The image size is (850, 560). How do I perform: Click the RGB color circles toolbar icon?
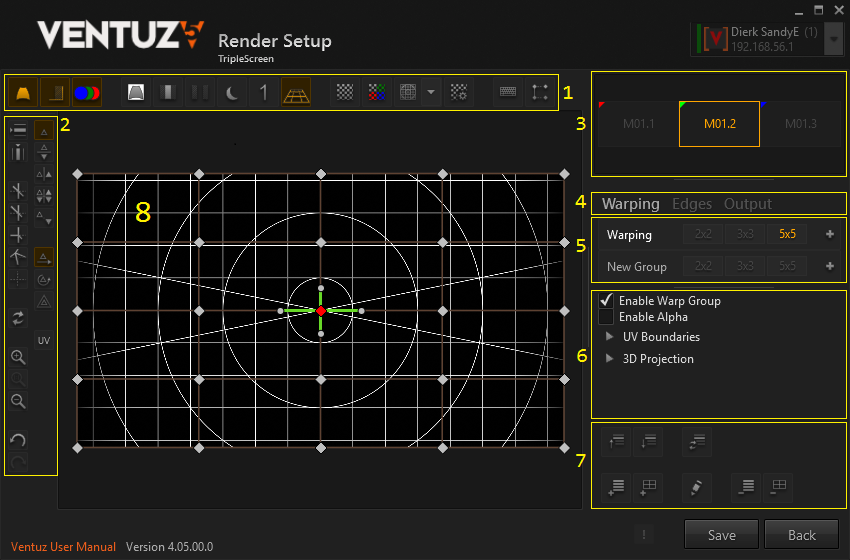[86, 93]
